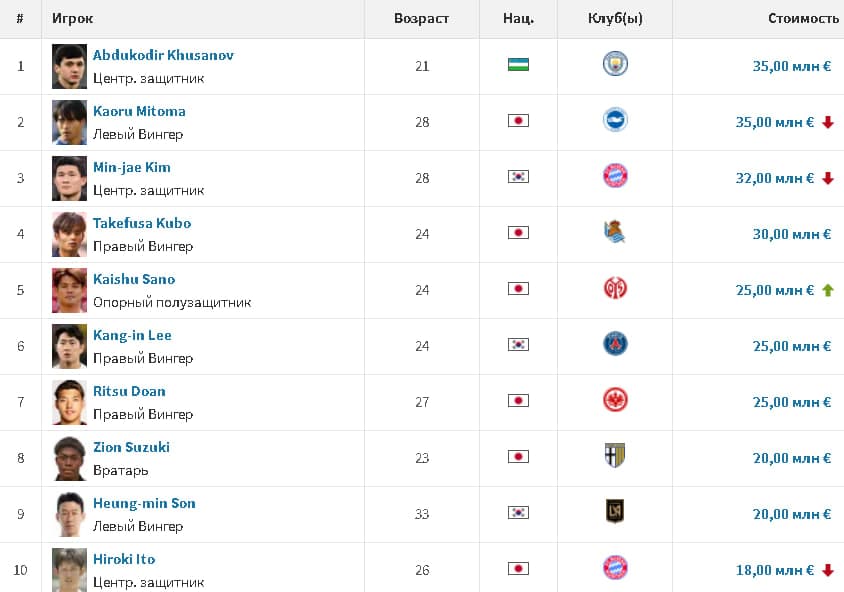Sort table by Возраст column header
The height and width of the screenshot is (592, 844).
coord(421,19)
